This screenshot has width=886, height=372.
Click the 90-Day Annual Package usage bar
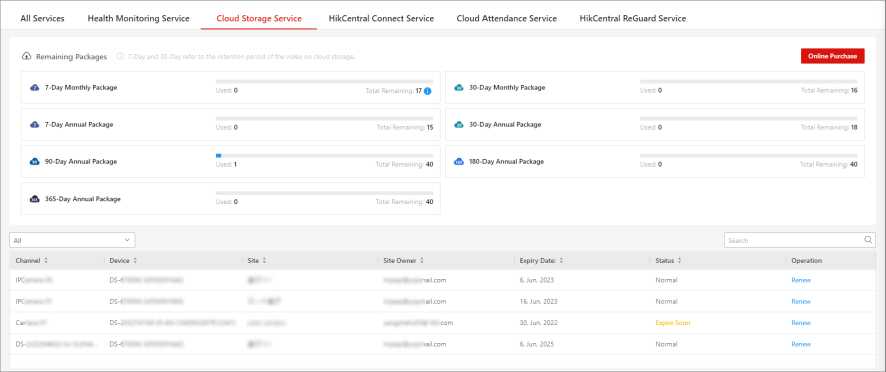[x=324, y=155]
